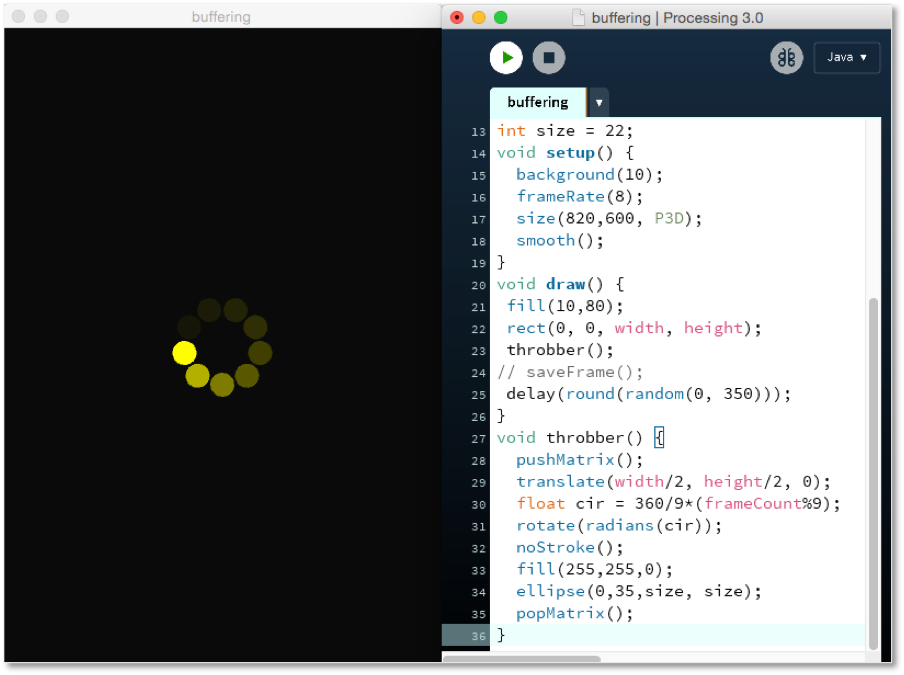
Task: Click the 'ellipse(0,35,size, size);' line
Action: click(x=639, y=591)
